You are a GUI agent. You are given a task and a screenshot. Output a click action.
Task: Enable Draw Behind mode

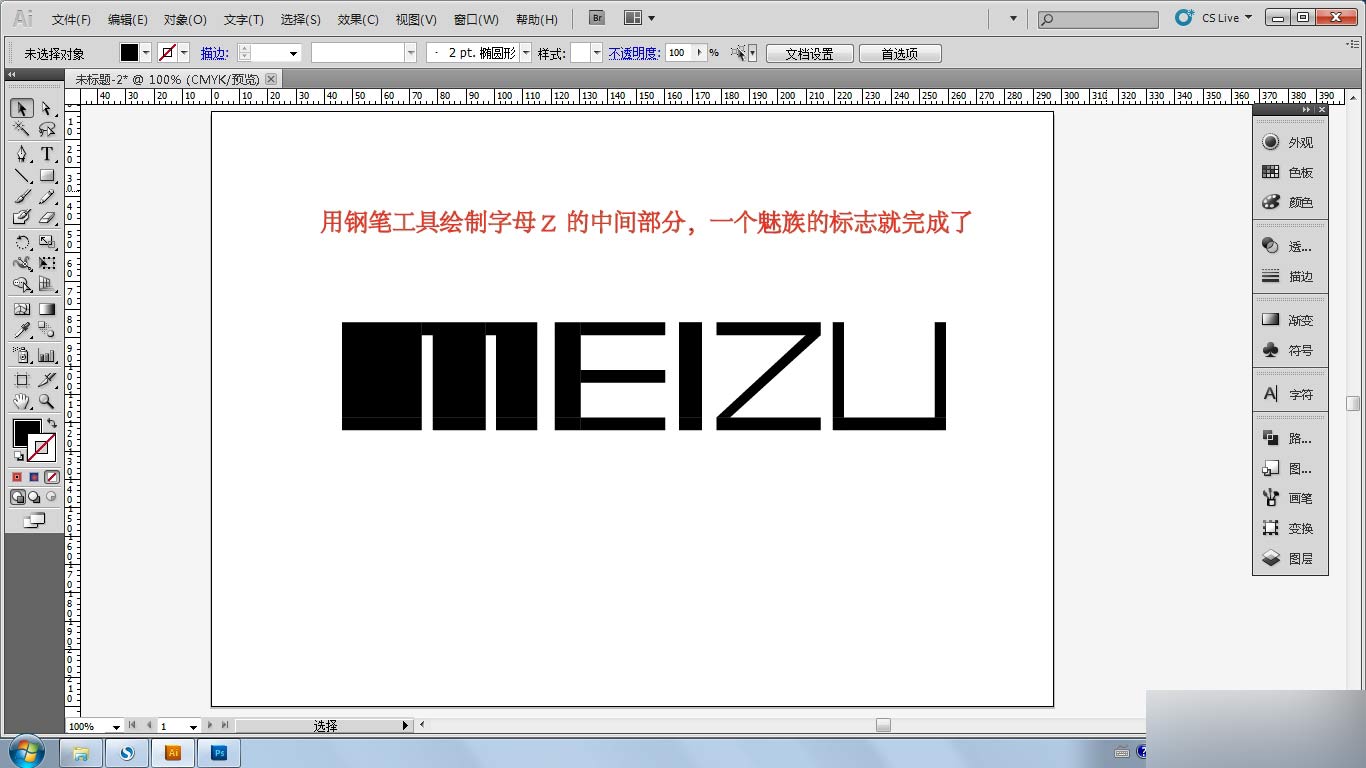(34, 497)
